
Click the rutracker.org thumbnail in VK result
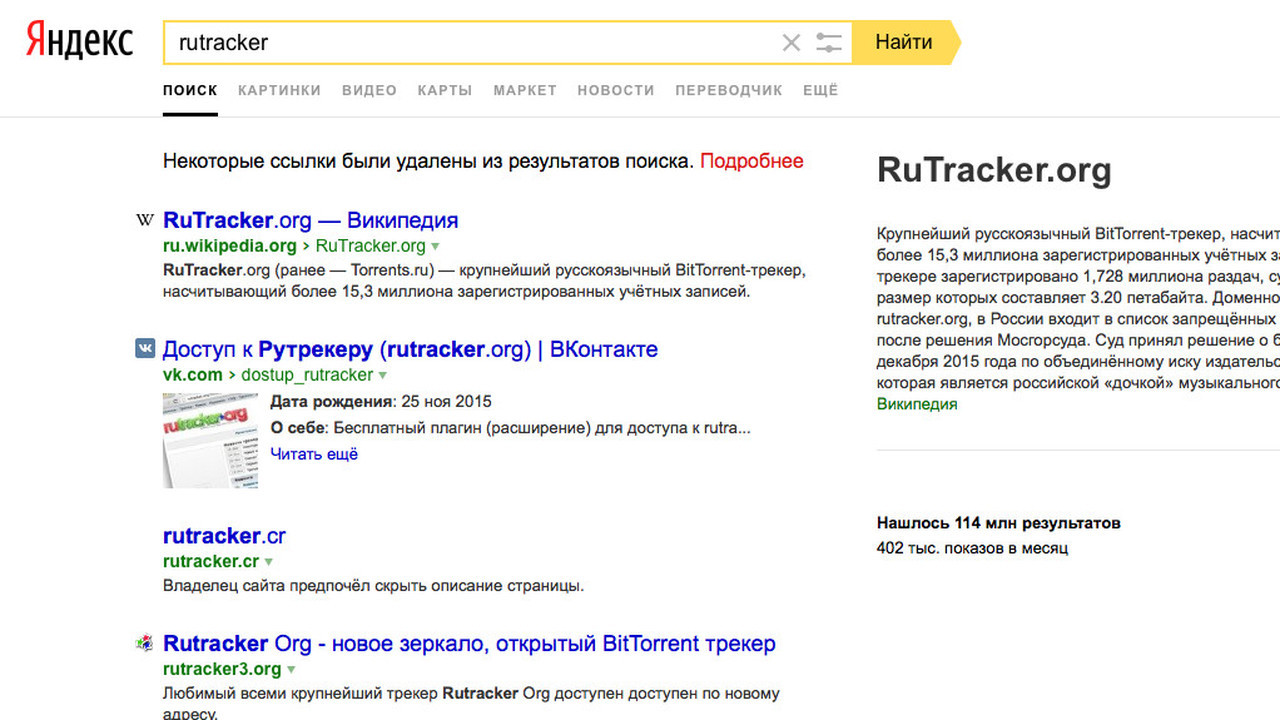210,441
